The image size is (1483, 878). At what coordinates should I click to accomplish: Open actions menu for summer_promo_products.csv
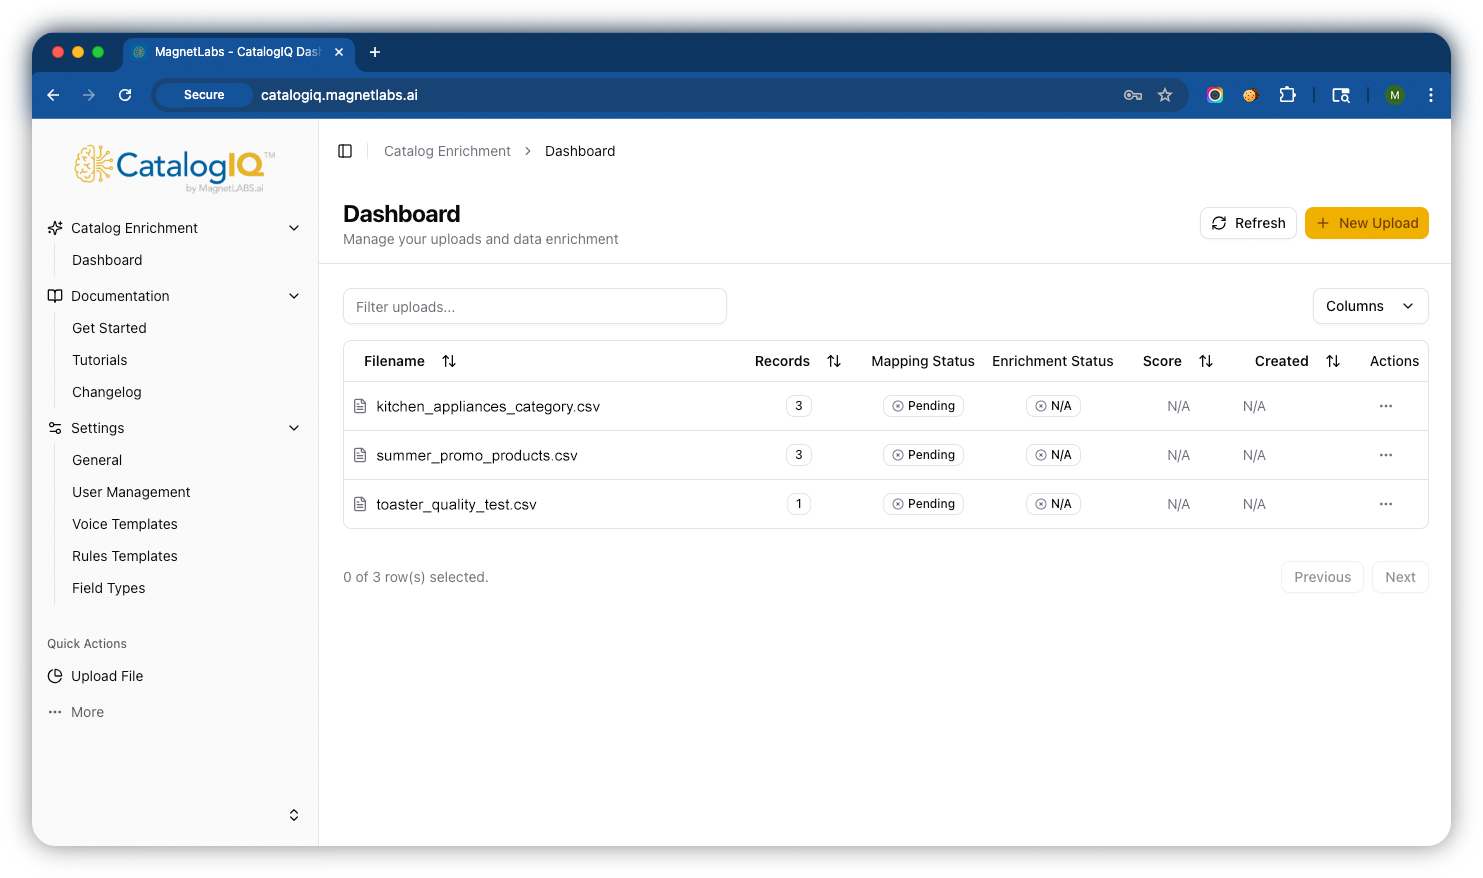coord(1386,455)
